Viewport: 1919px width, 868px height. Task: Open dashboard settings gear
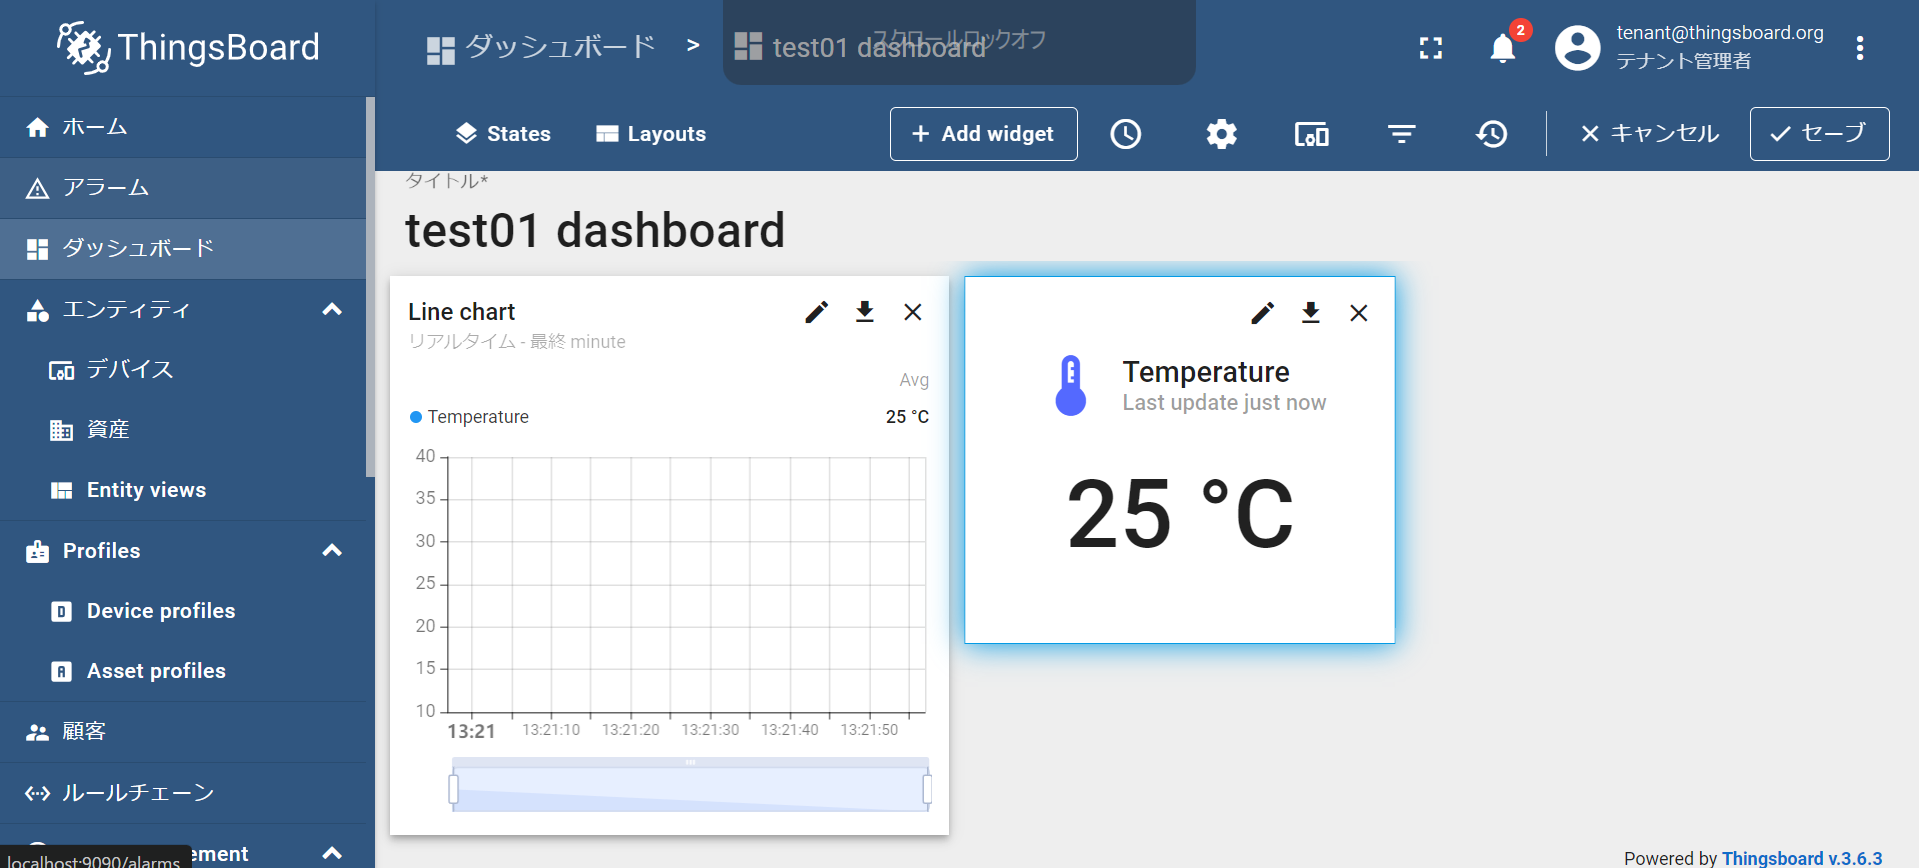click(1221, 134)
